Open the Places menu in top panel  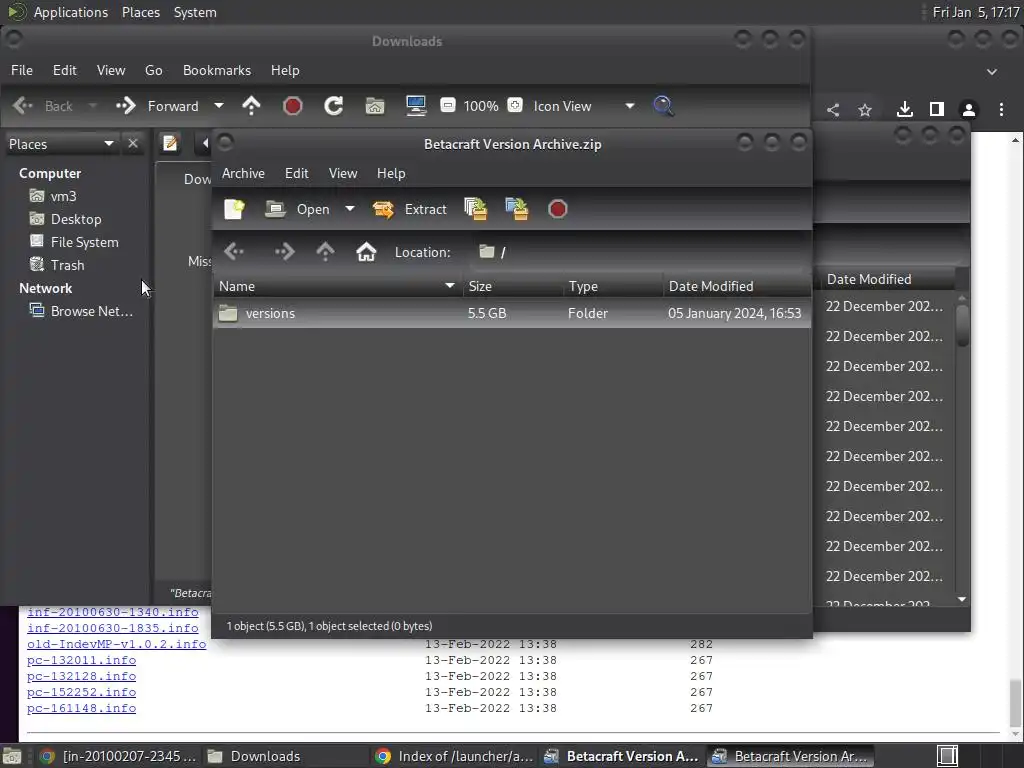(x=140, y=12)
